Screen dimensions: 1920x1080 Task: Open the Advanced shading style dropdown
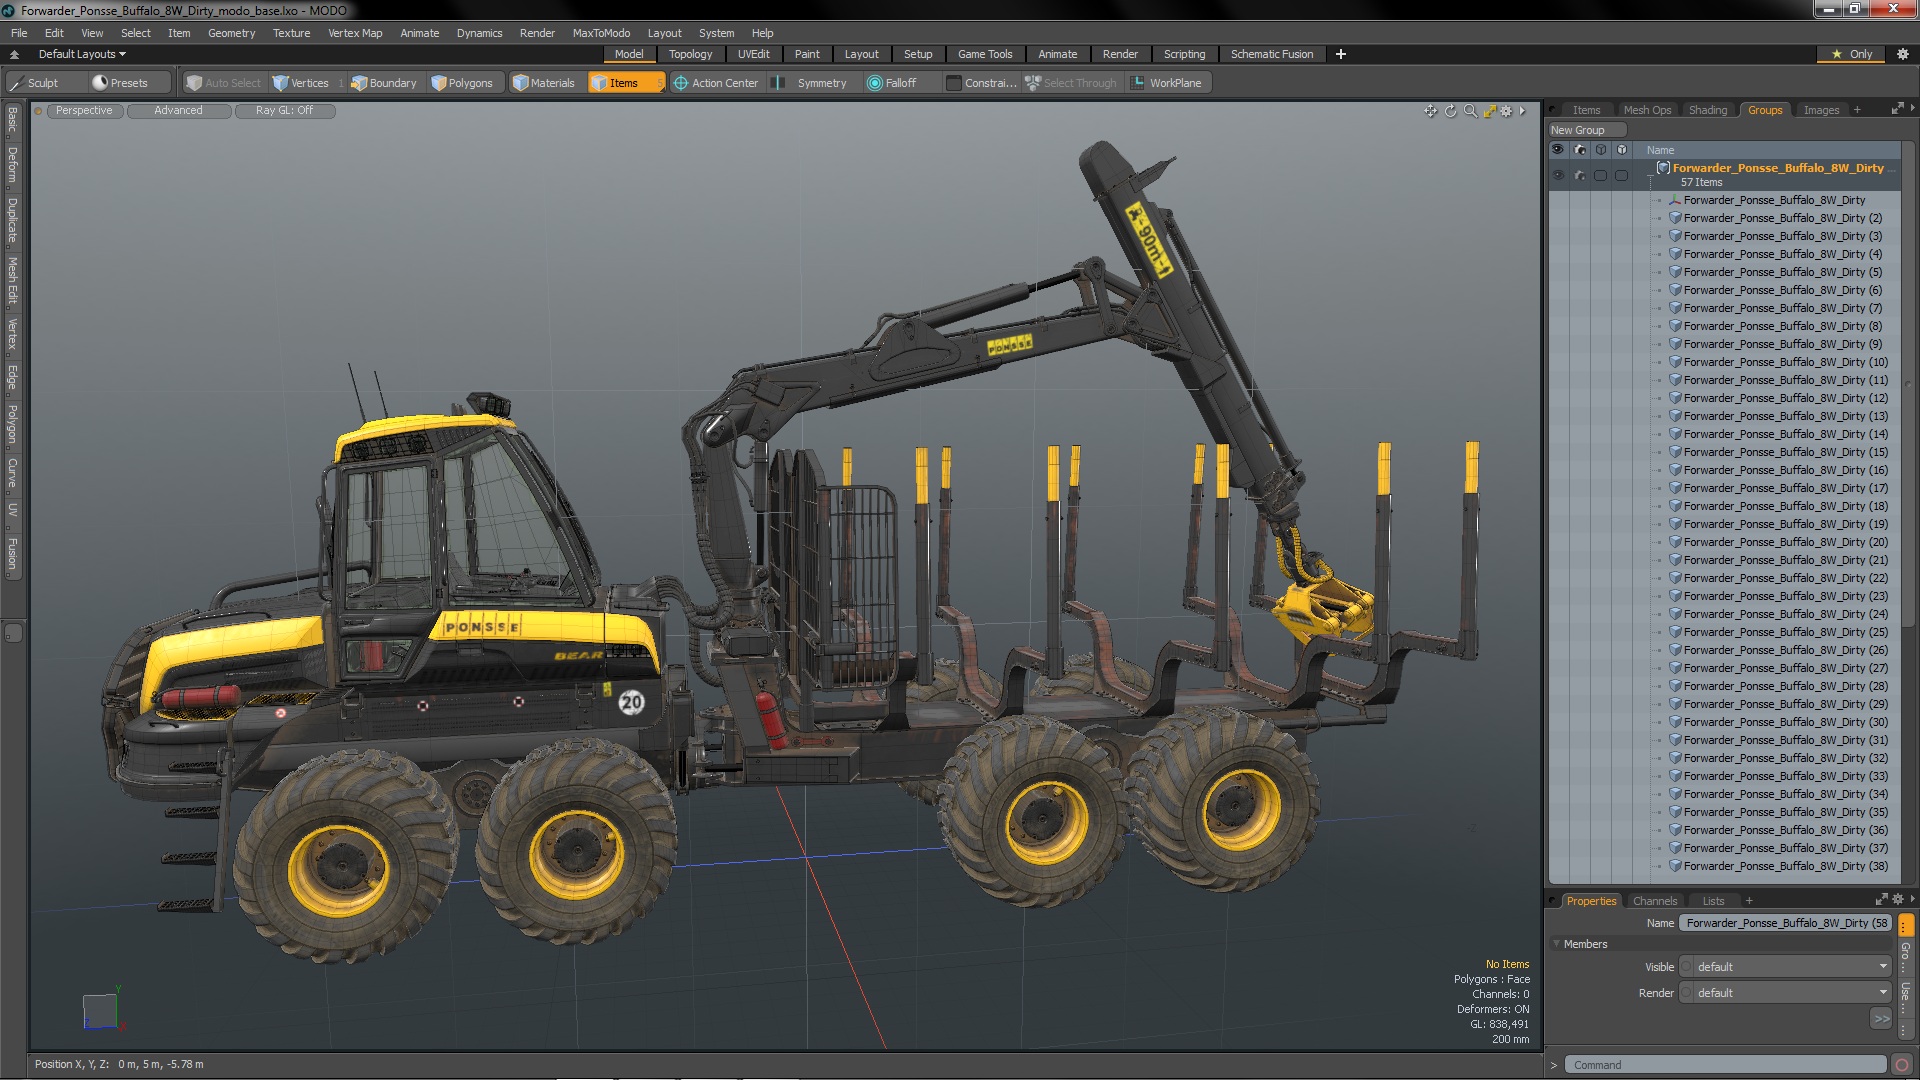click(178, 111)
